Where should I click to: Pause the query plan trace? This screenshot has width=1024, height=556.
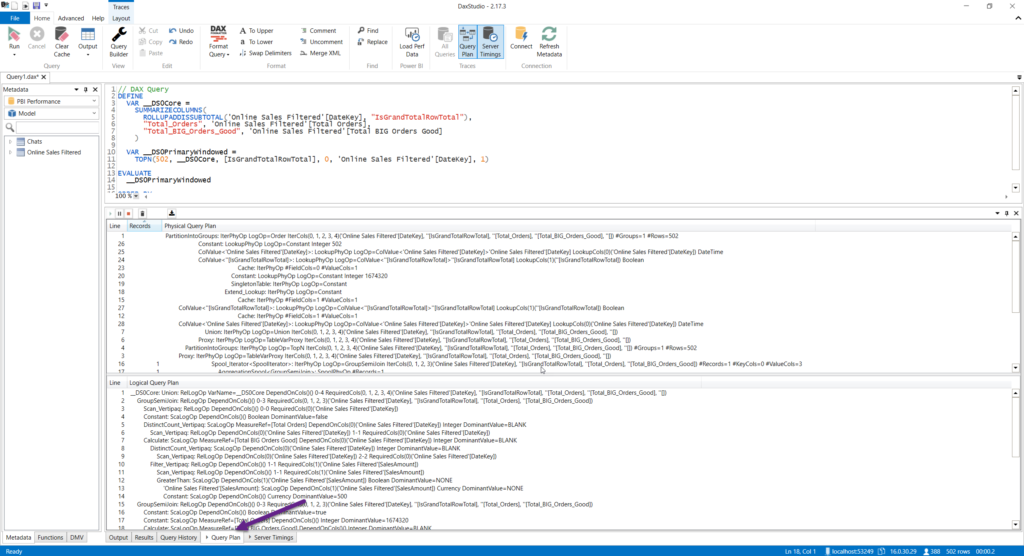pos(120,214)
